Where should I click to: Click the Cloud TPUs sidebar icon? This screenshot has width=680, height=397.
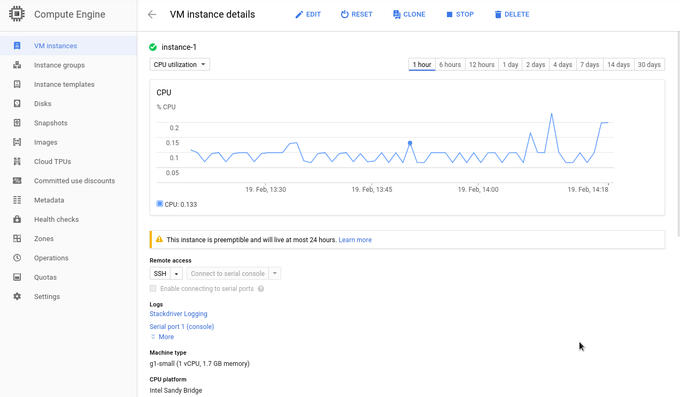coord(17,161)
